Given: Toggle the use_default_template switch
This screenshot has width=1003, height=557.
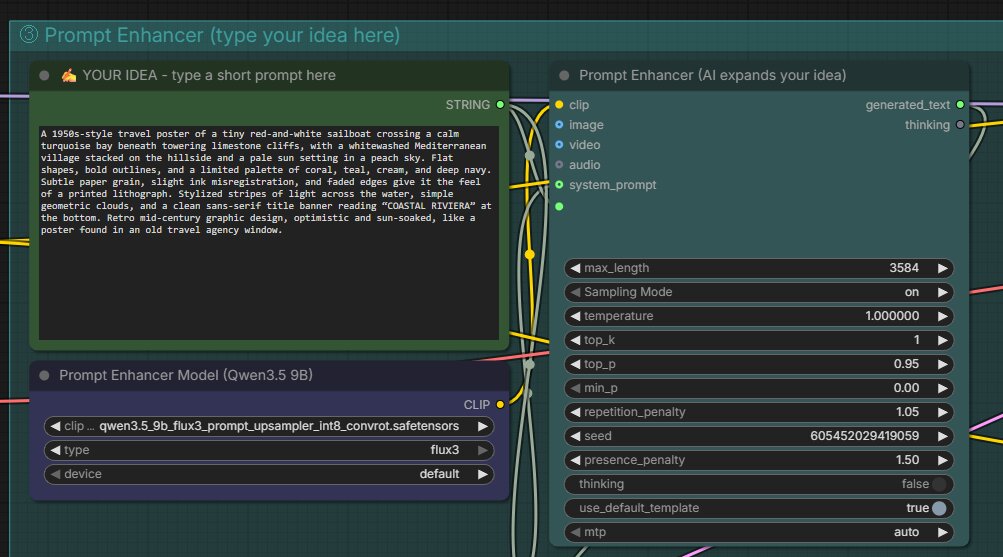Looking at the screenshot, I should pos(939,508).
